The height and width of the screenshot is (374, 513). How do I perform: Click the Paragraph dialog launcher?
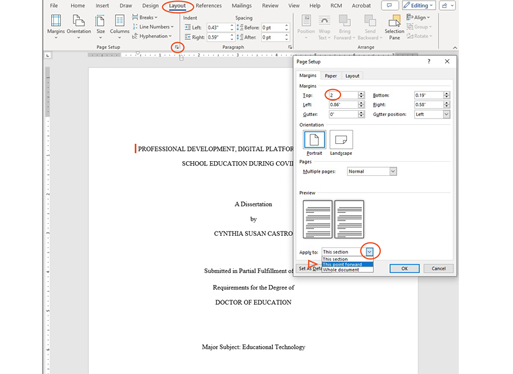click(290, 47)
